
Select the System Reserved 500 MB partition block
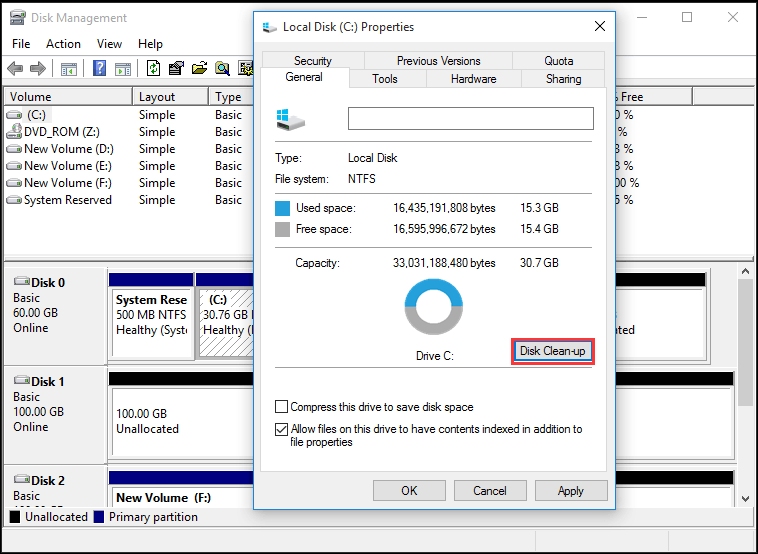pyautogui.click(x=152, y=316)
